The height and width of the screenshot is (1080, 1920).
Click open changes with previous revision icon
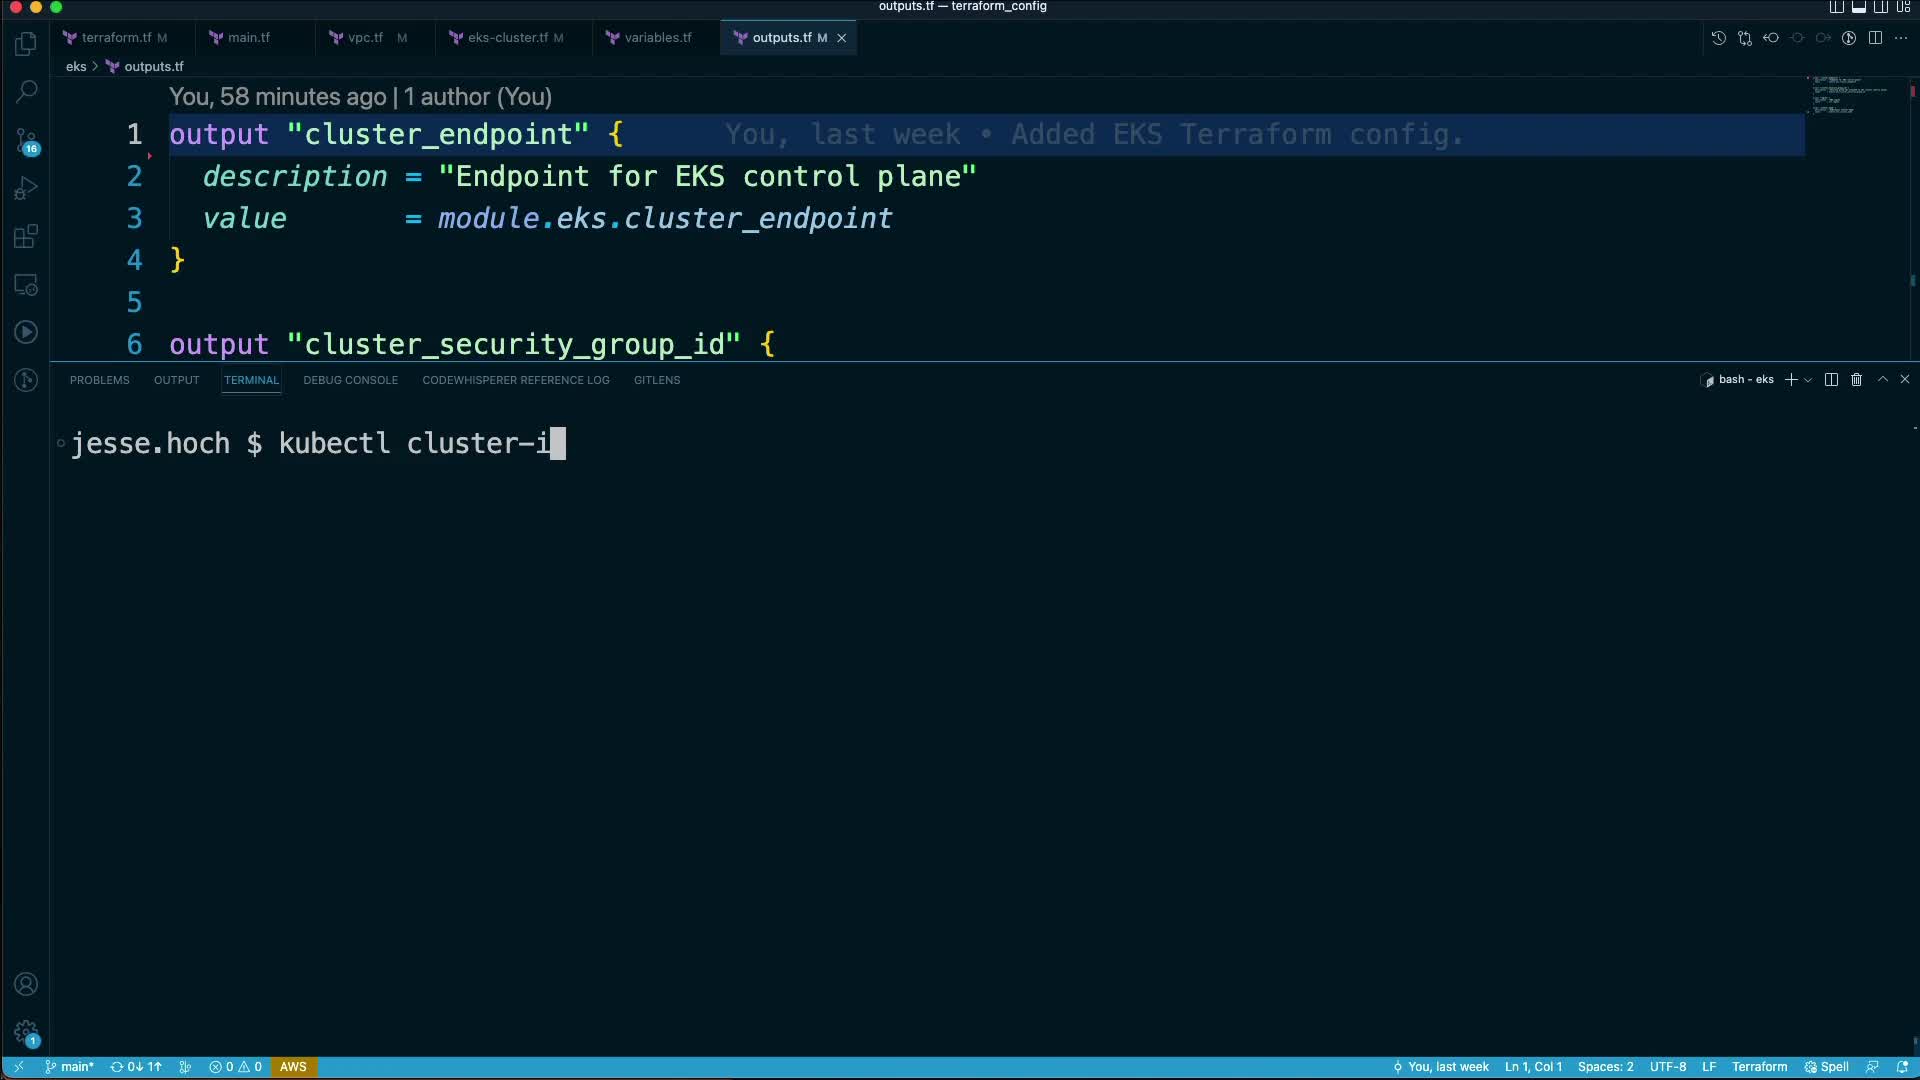pos(1771,38)
